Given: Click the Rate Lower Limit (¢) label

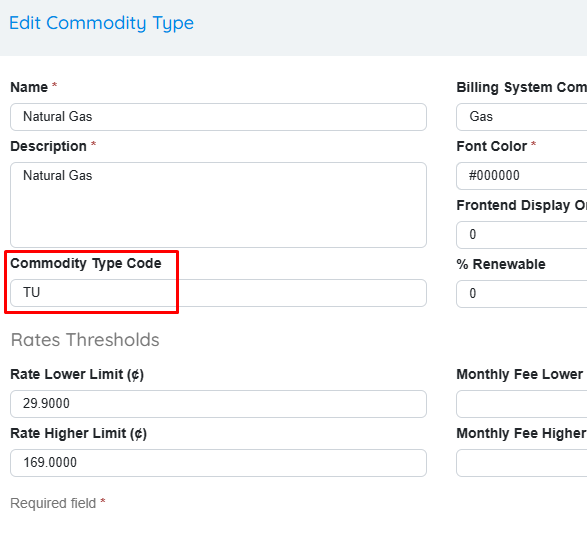Looking at the screenshot, I should [77, 374].
